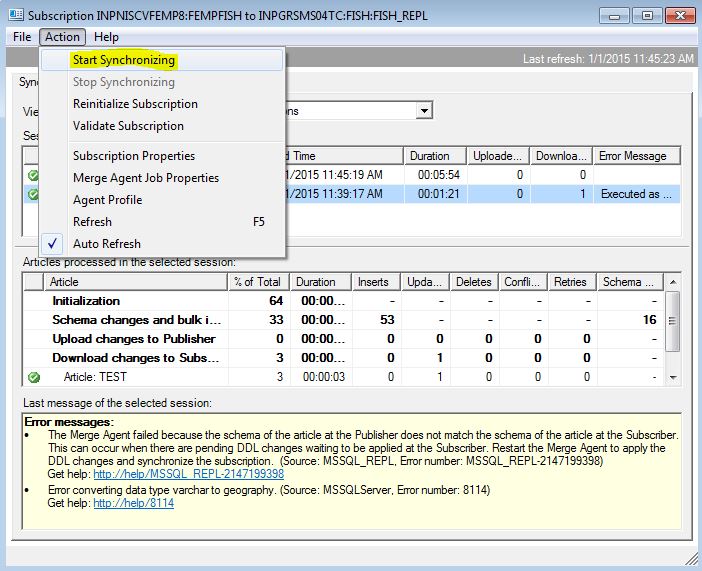Click the Error Message column header
The height and width of the screenshot is (571, 702).
pyautogui.click(x=637, y=156)
